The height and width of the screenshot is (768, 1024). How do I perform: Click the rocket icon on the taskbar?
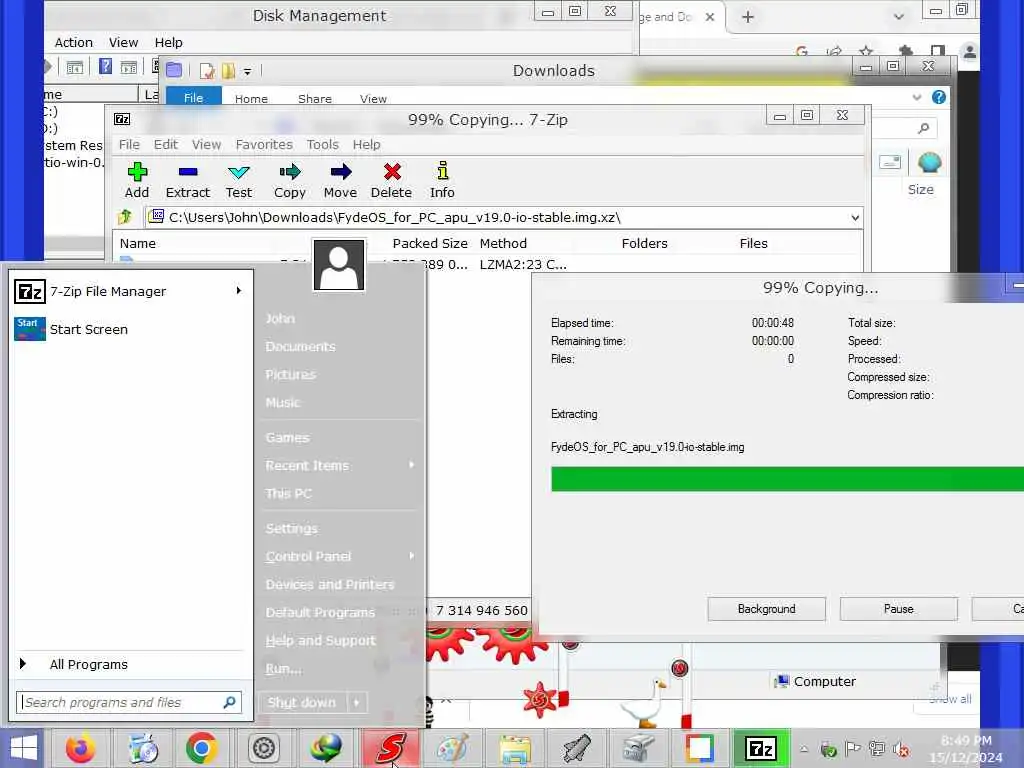click(x=576, y=748)
